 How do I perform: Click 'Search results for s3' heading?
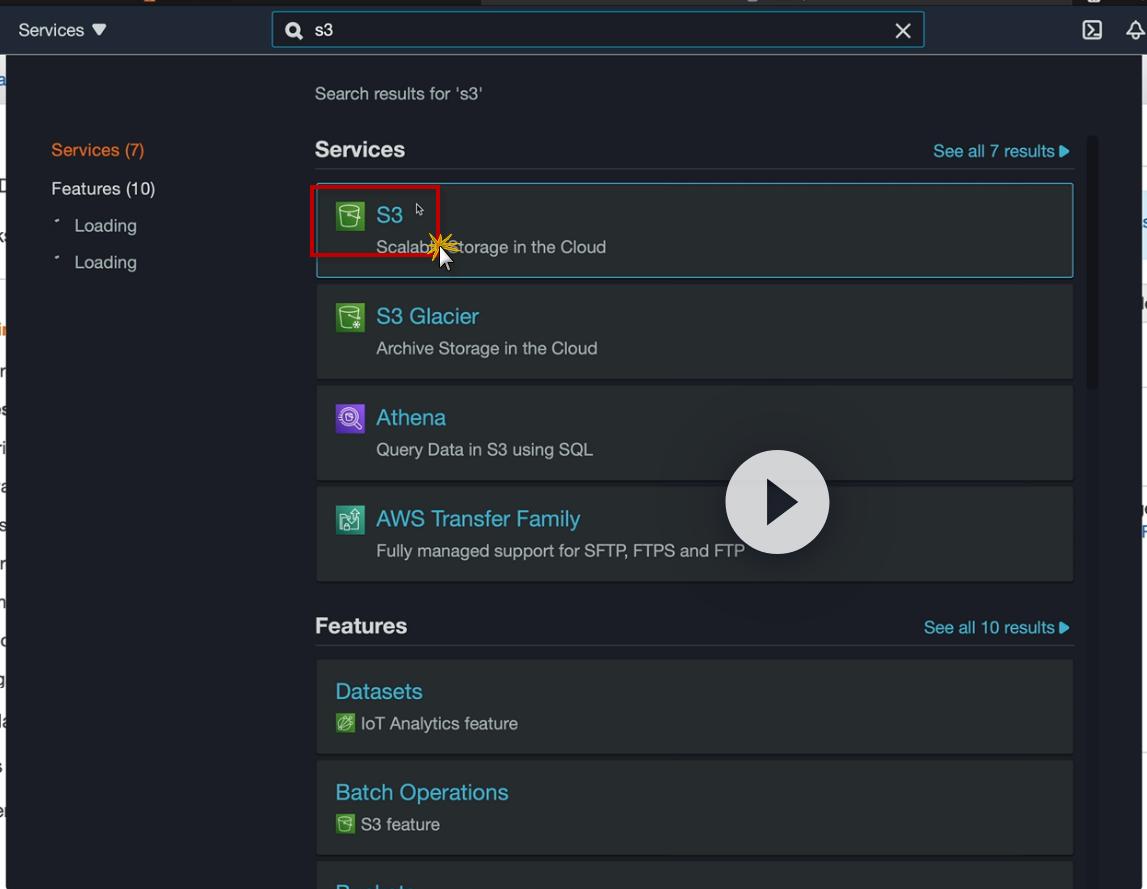399,94
